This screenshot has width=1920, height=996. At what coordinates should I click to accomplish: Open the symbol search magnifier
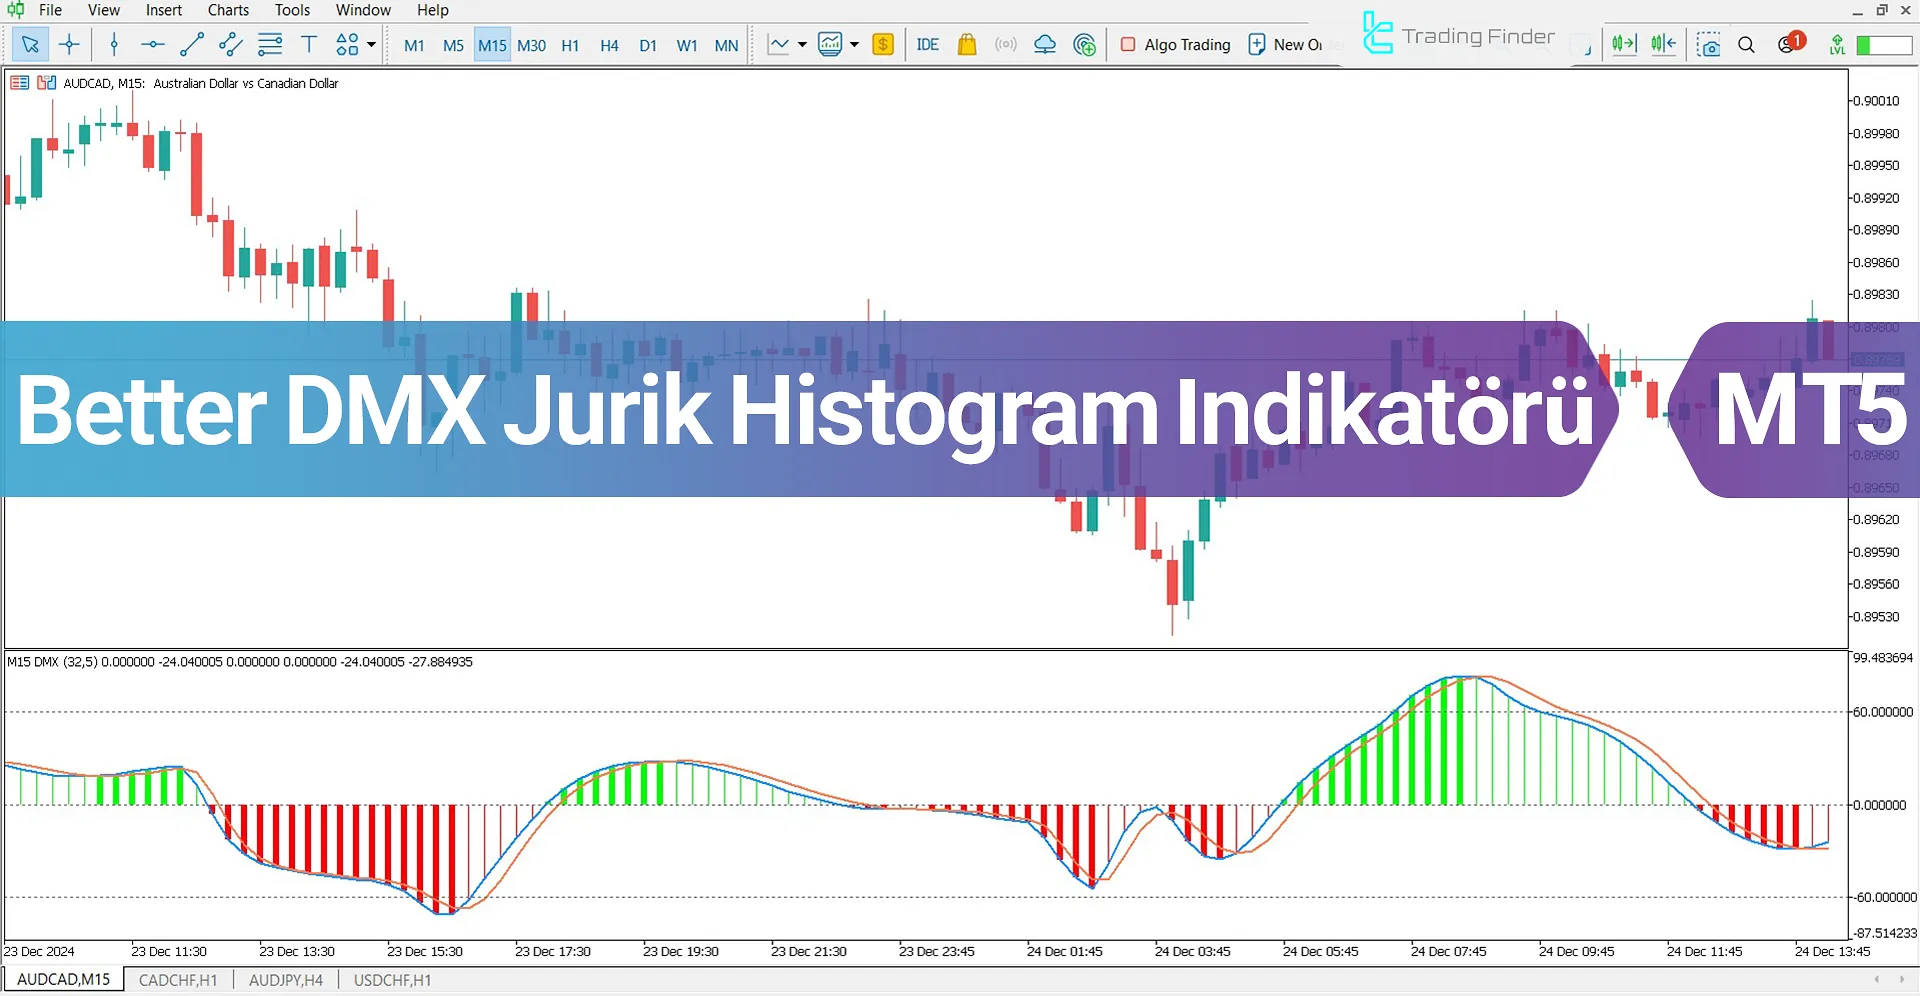click(1746, 45)
